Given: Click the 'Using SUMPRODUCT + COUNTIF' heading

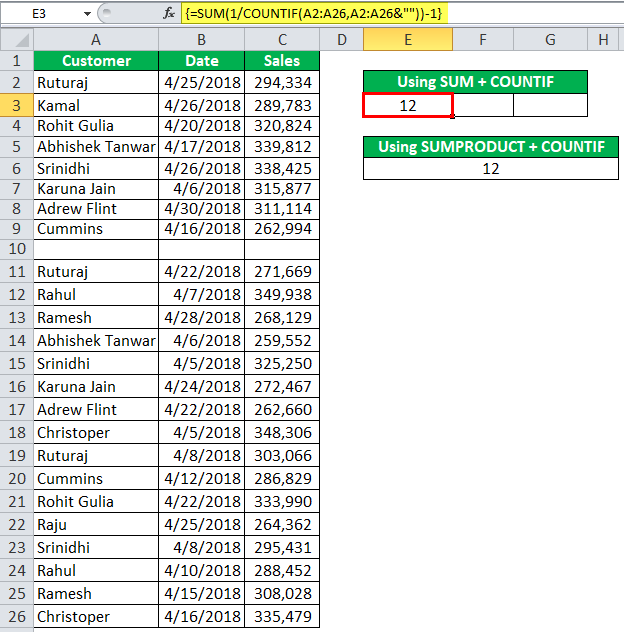Looking at the screenshot, I should click(491, 147).
